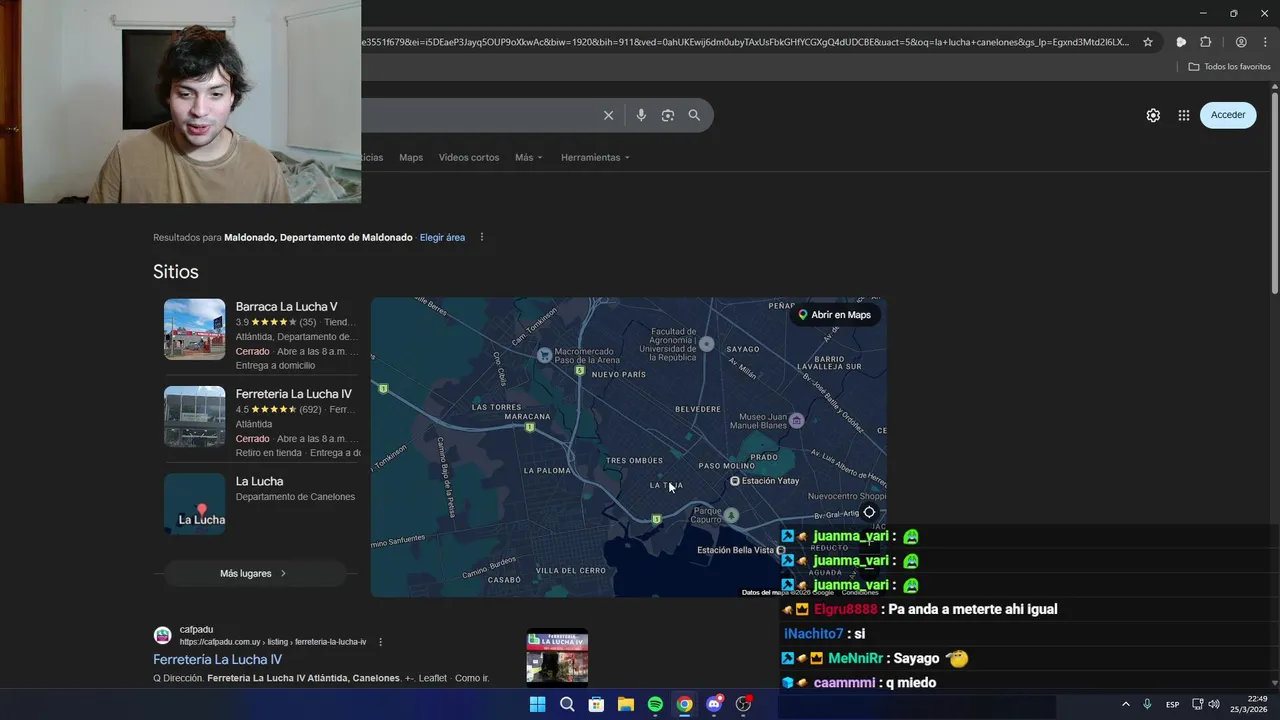The image size is (1280, 720).
Task: Open the clock showing 22:49 in the tray
Action: [1251, 704]
